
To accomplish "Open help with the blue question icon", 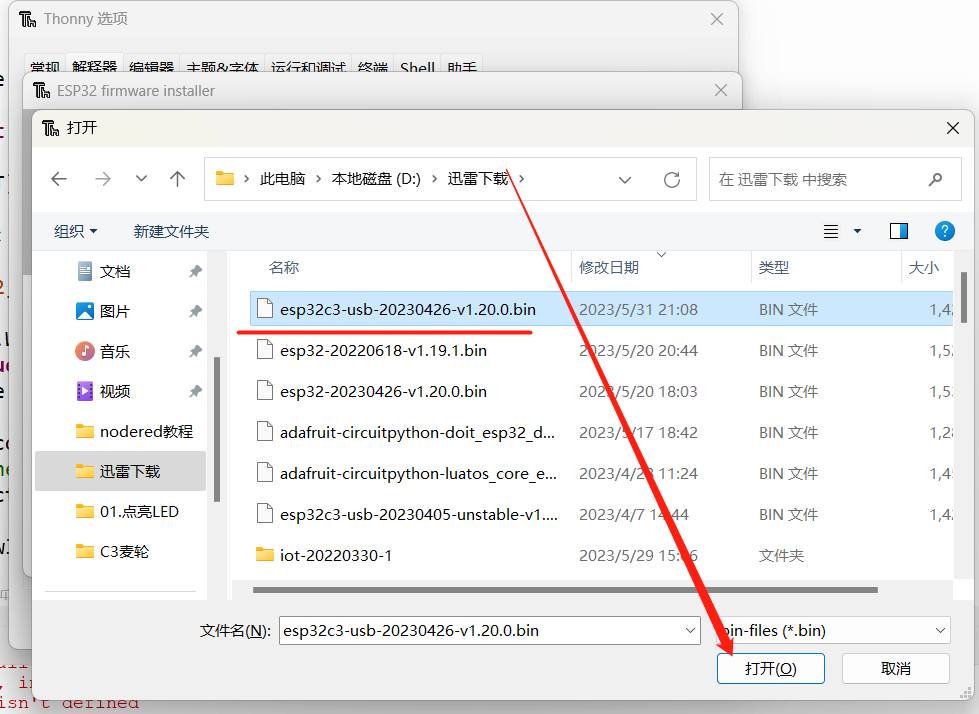I will pos(944,232).
